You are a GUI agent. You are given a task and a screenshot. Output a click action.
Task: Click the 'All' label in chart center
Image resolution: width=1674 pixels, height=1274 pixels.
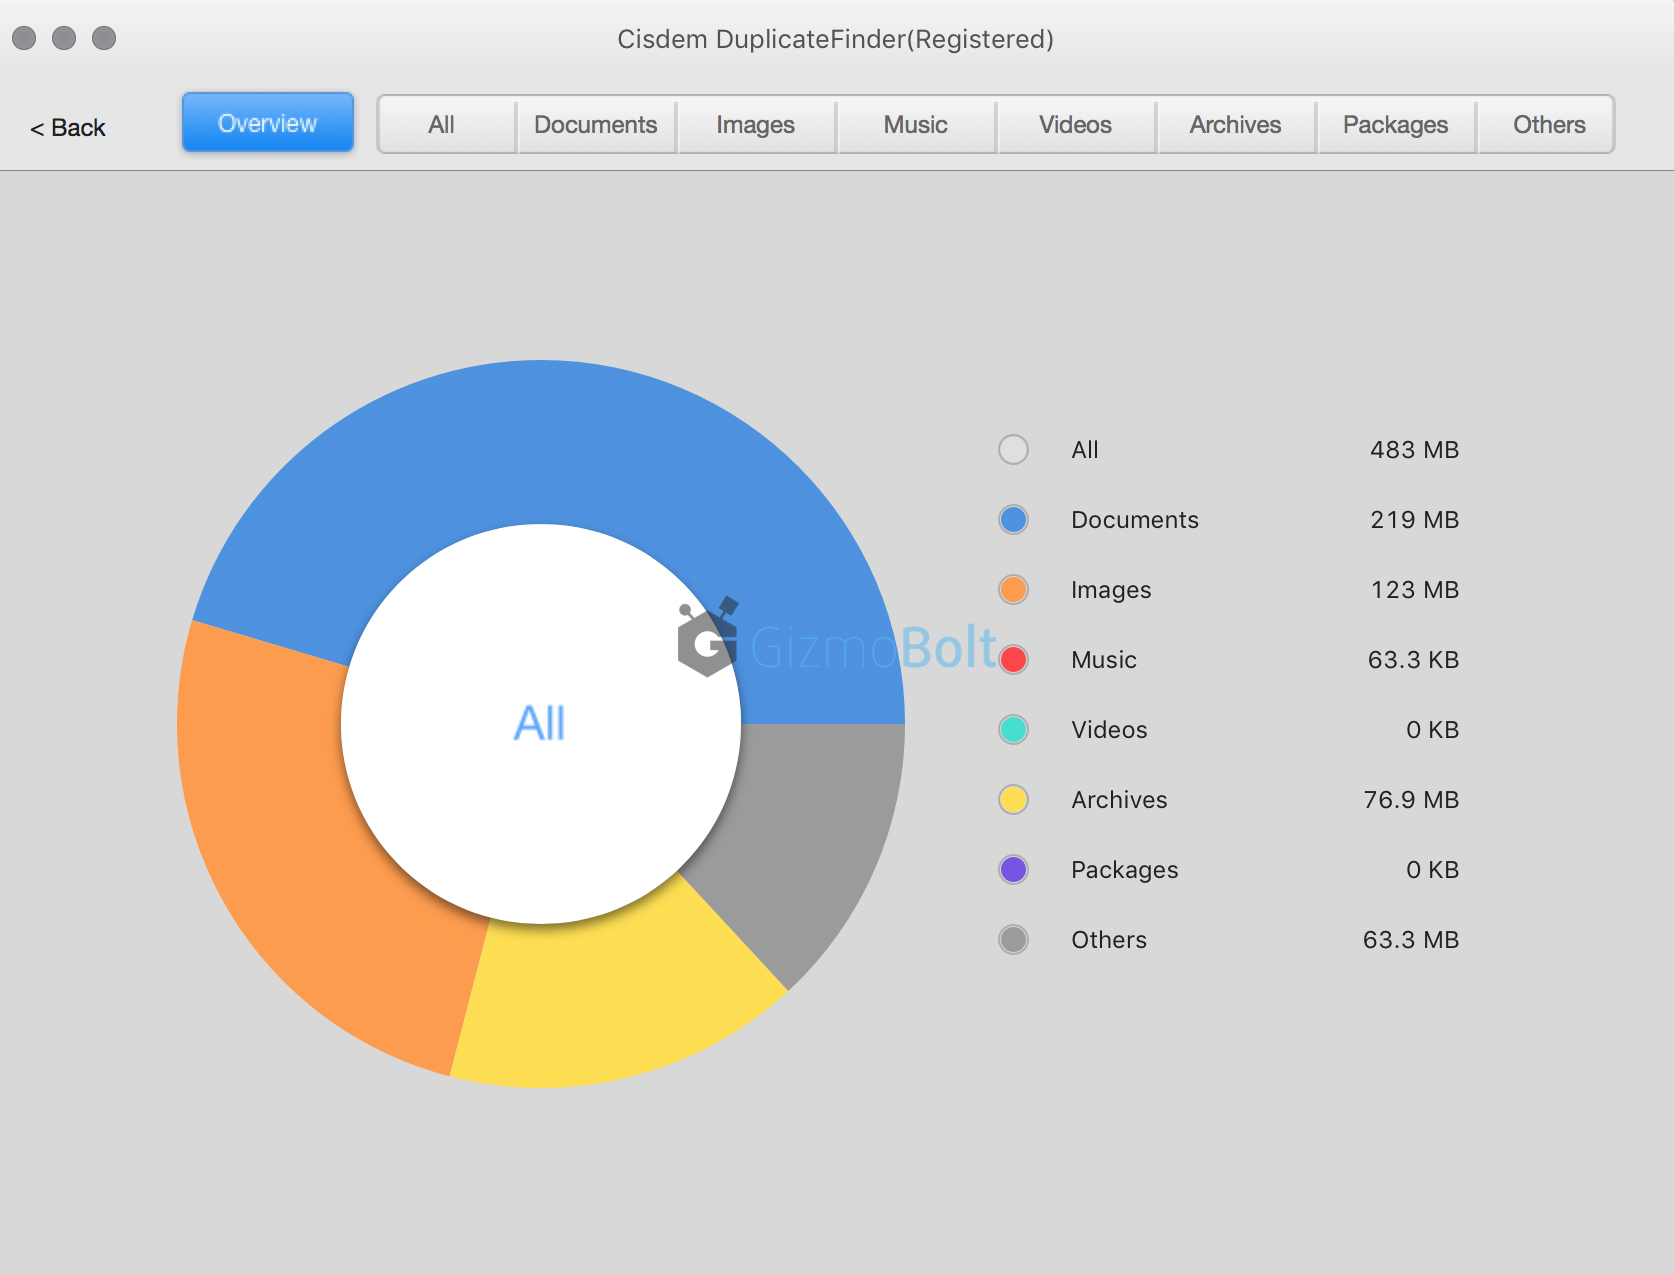click(540, 723)
